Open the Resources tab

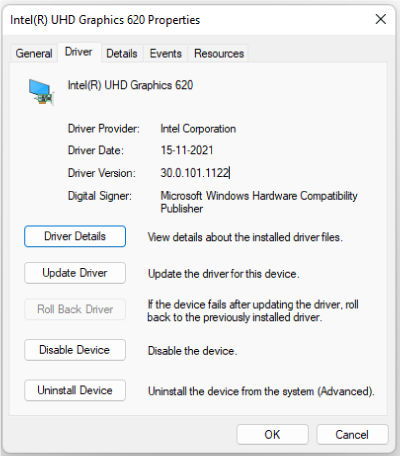click(x=219, y=53)
